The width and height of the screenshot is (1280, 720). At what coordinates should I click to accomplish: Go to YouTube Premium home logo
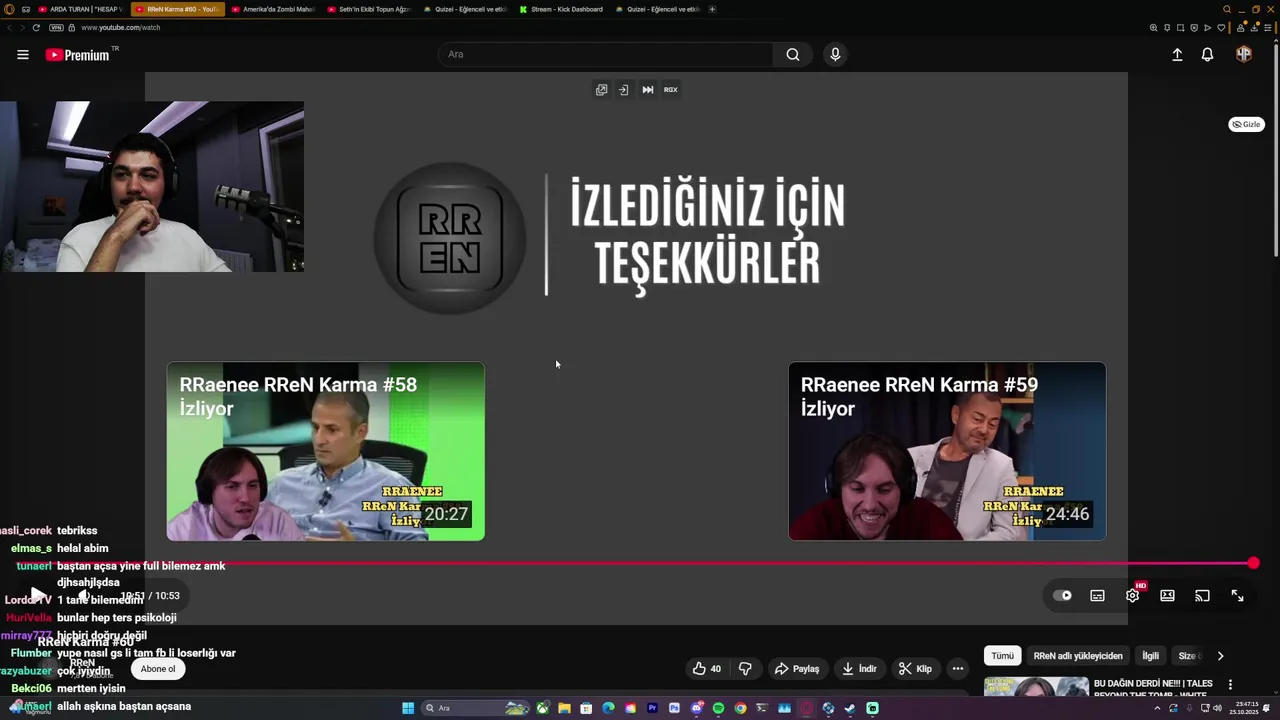click(78, 55)
